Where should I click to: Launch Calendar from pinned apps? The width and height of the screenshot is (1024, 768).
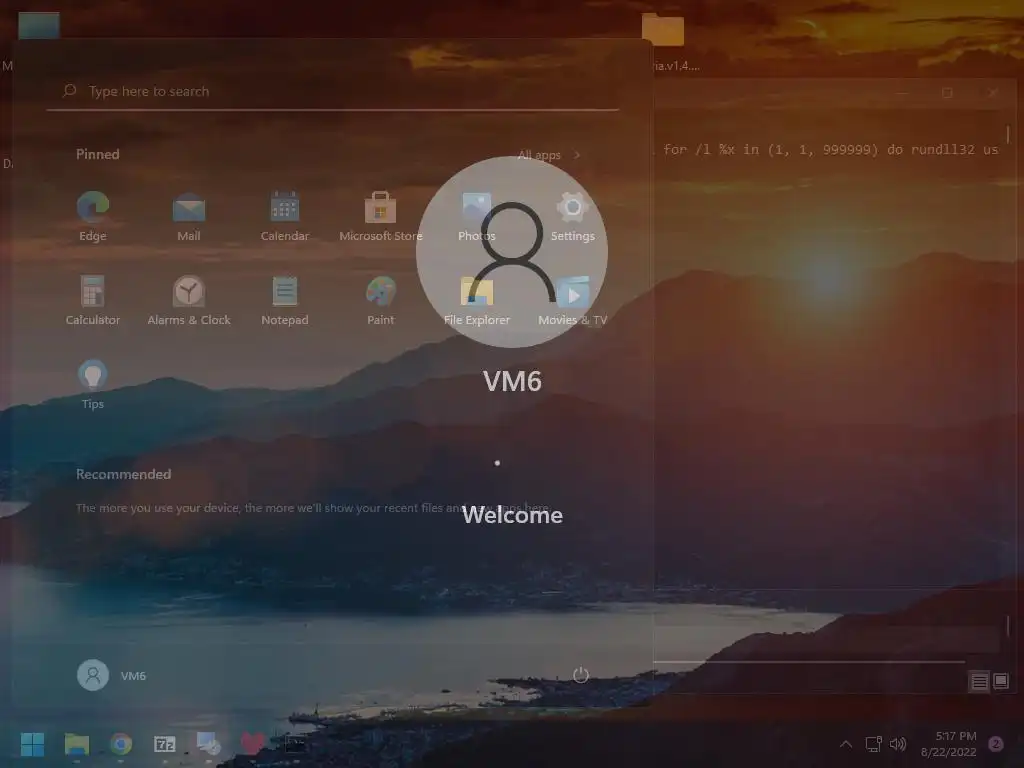285,217
